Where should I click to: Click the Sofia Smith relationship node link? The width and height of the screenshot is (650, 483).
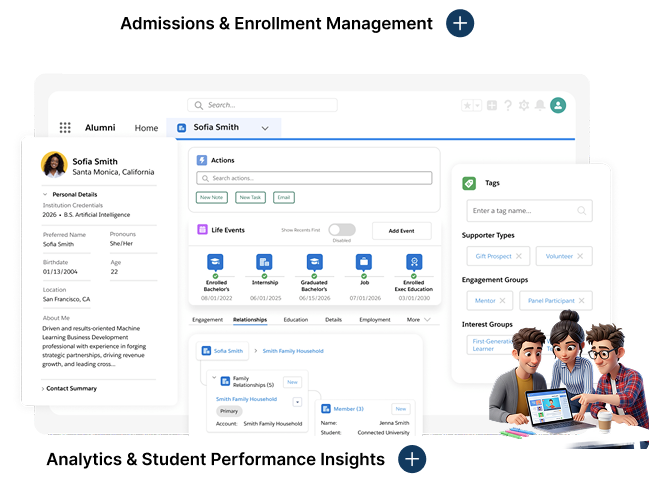[x=228, y=351]
